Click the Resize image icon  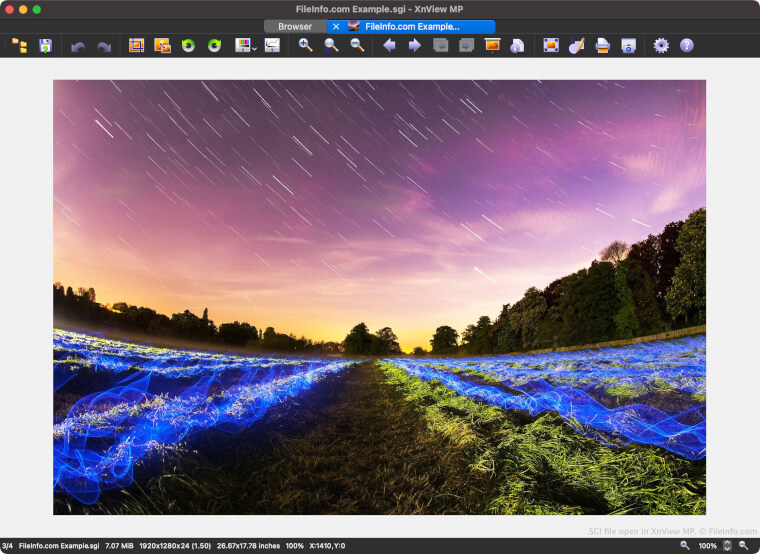162,45
